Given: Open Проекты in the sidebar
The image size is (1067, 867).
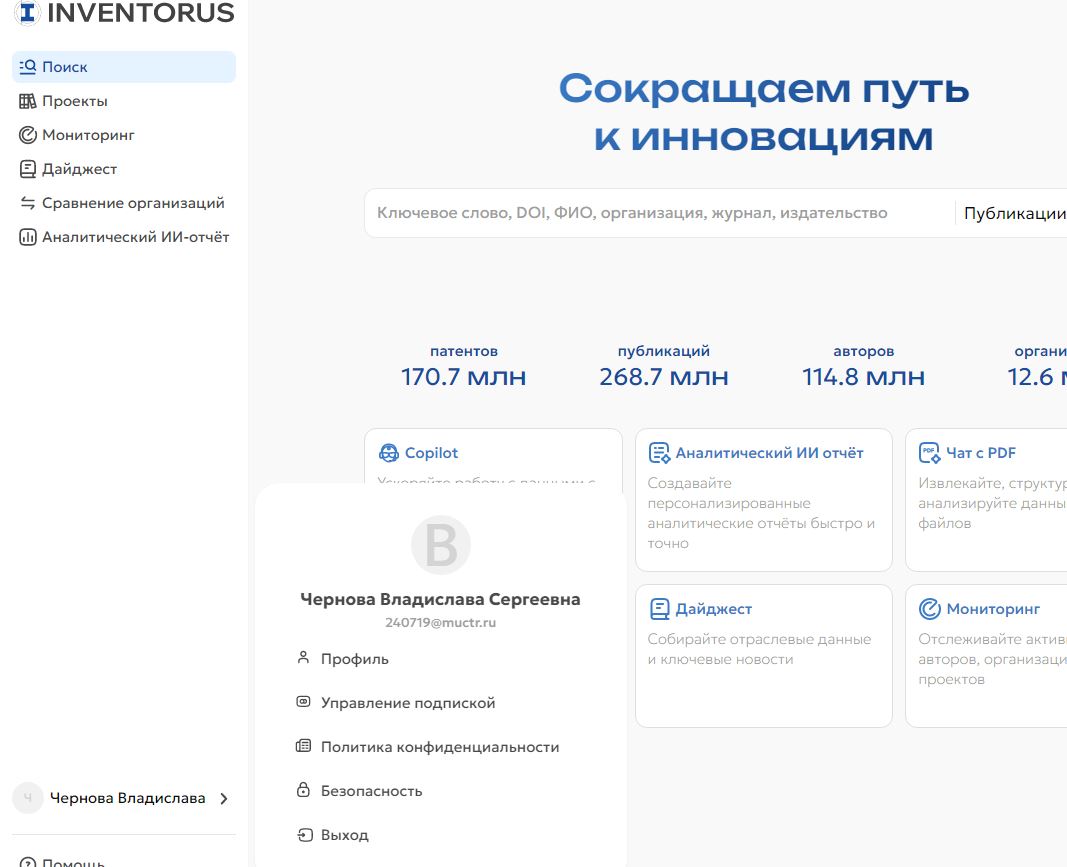Looking at the screenshot, I should (x=74, y=101).
